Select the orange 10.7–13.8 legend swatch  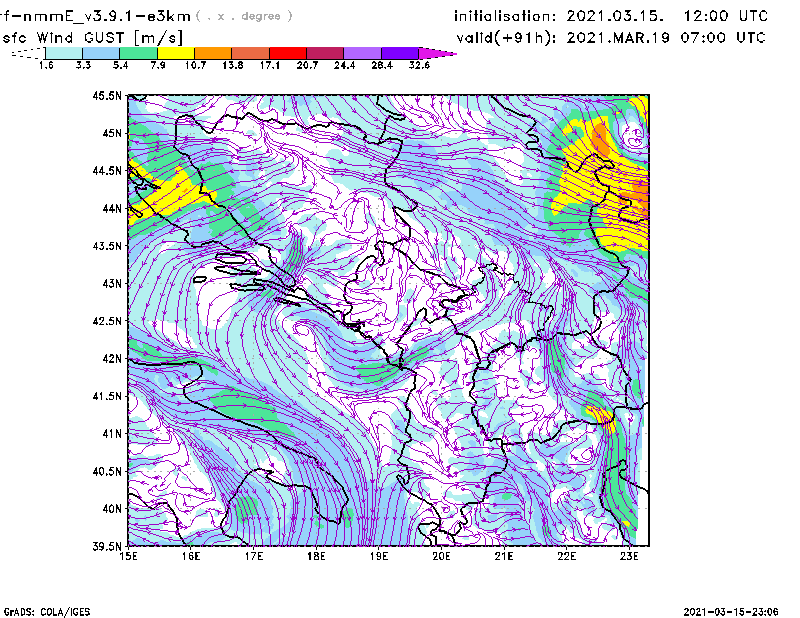(213, 53)
